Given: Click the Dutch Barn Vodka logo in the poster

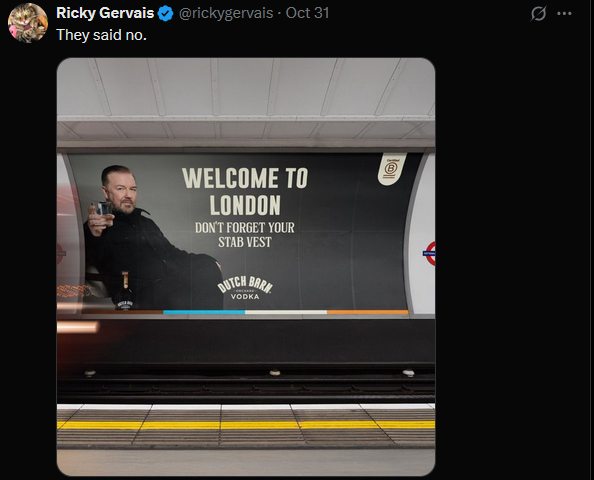Looking at the screenshot, I should 245,288.
